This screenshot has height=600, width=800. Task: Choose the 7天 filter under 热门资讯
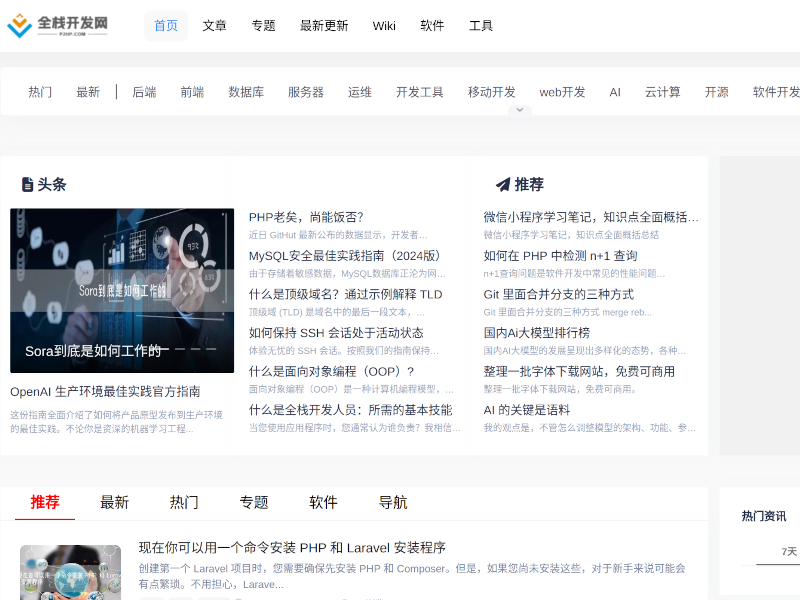(x=789, y=551)
